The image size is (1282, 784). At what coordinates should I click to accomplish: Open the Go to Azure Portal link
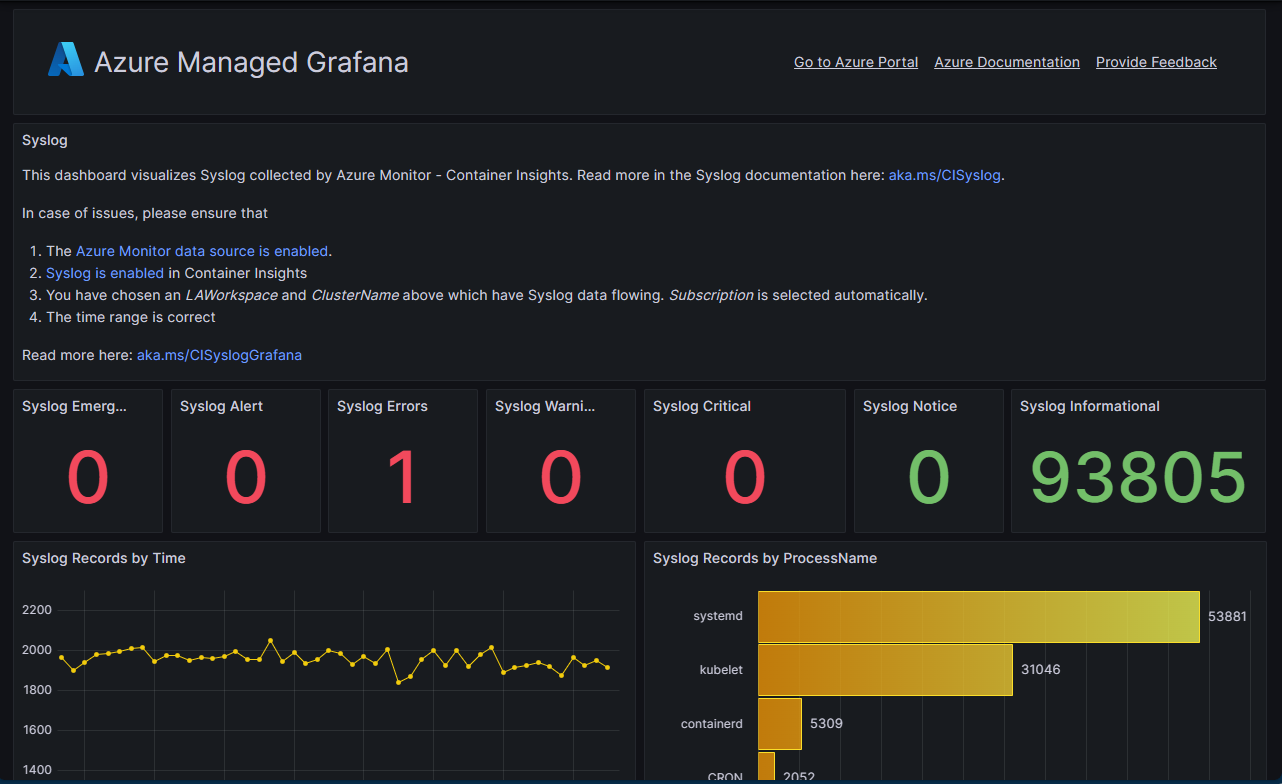point(856,62)
